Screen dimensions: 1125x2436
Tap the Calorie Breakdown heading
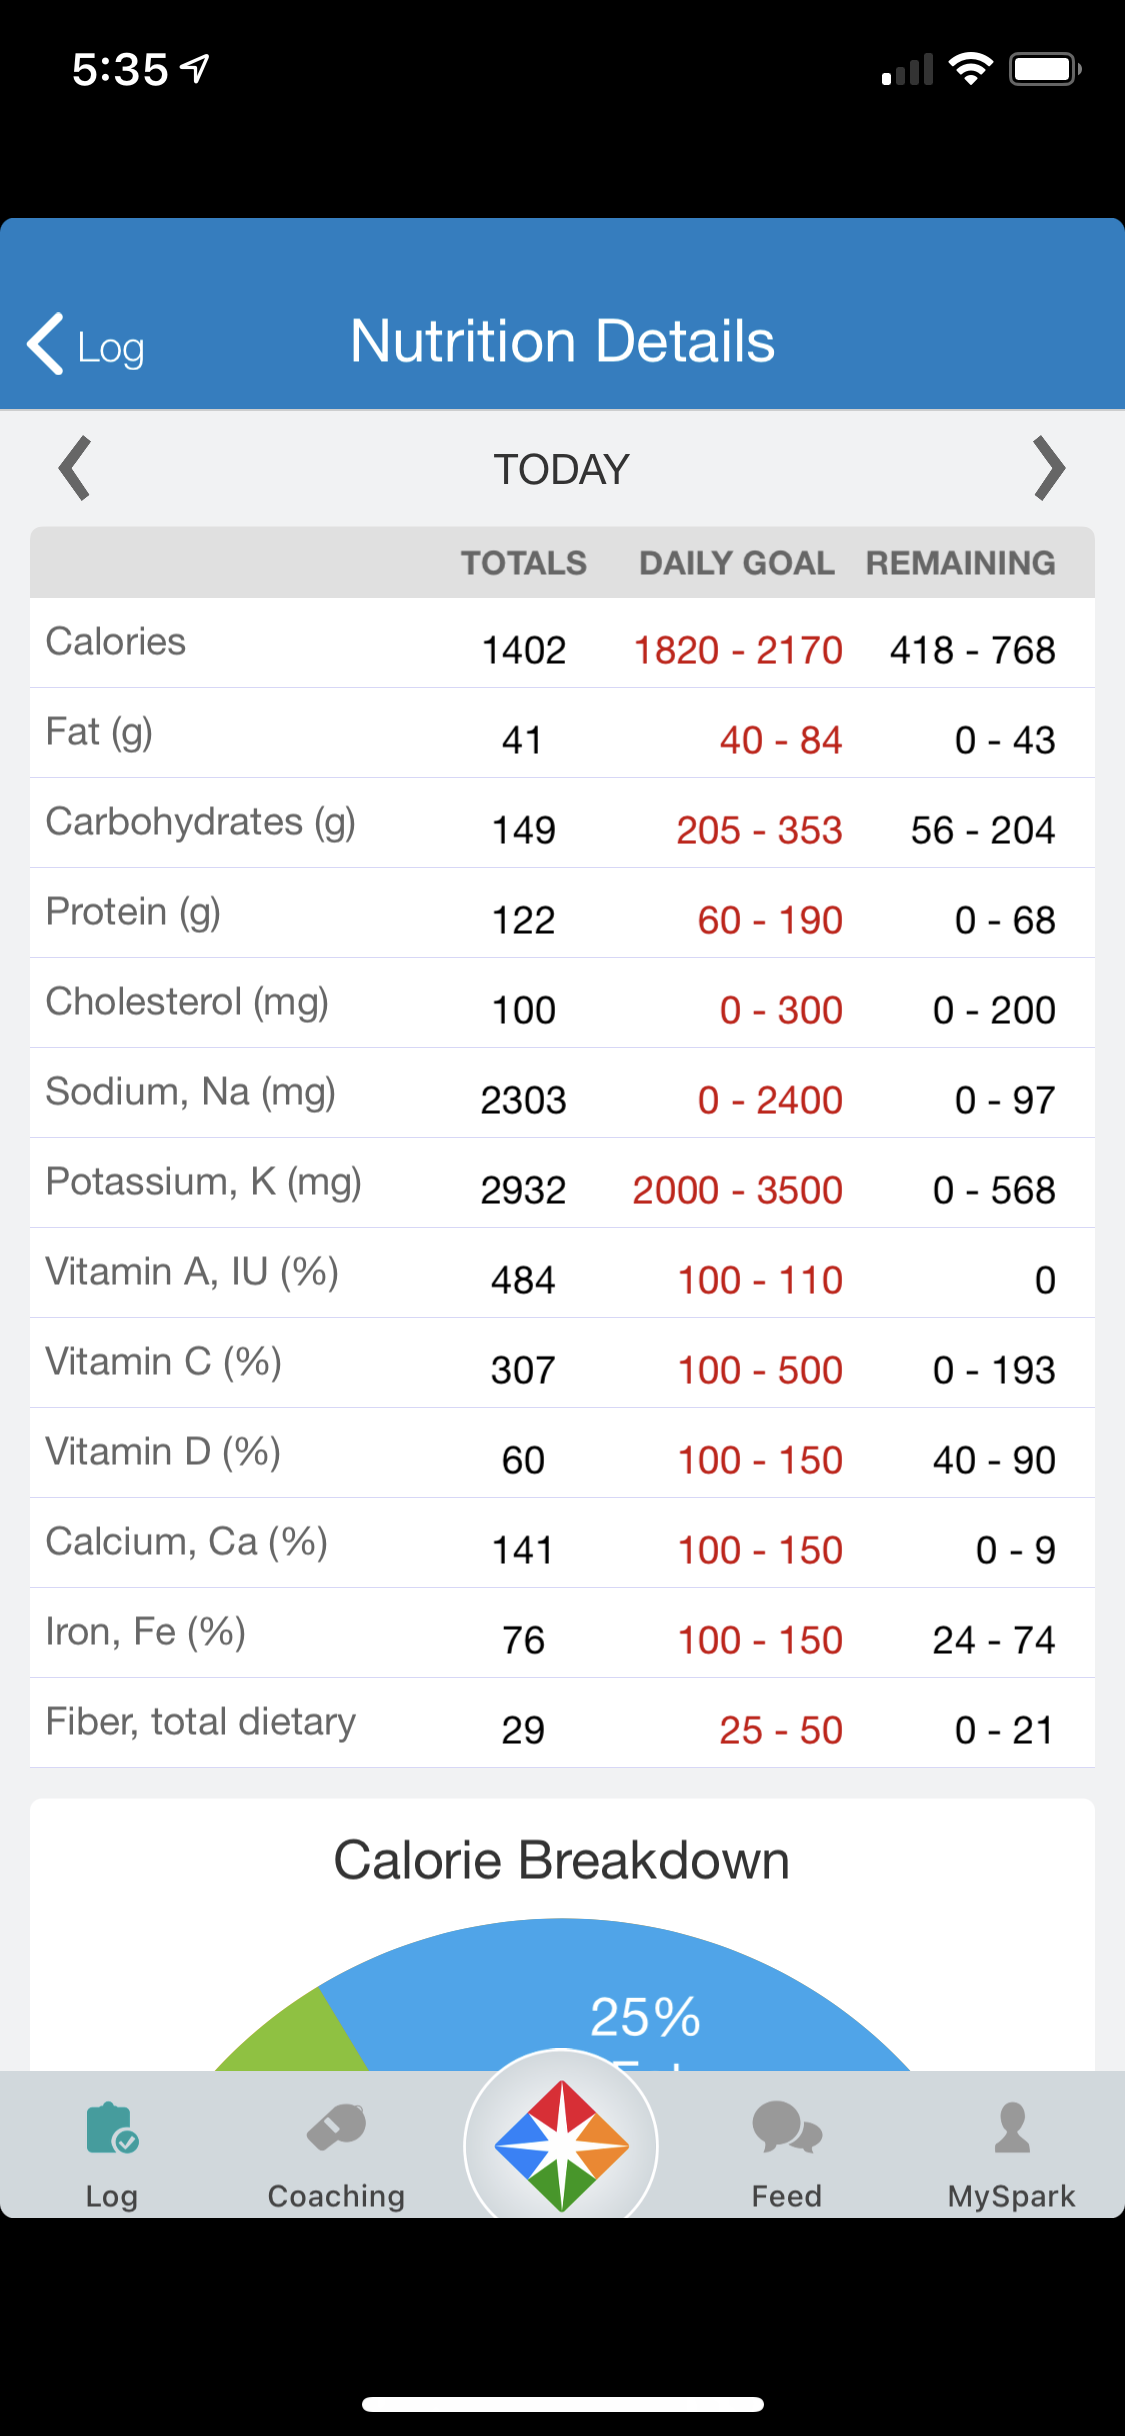click(562, 1860)
